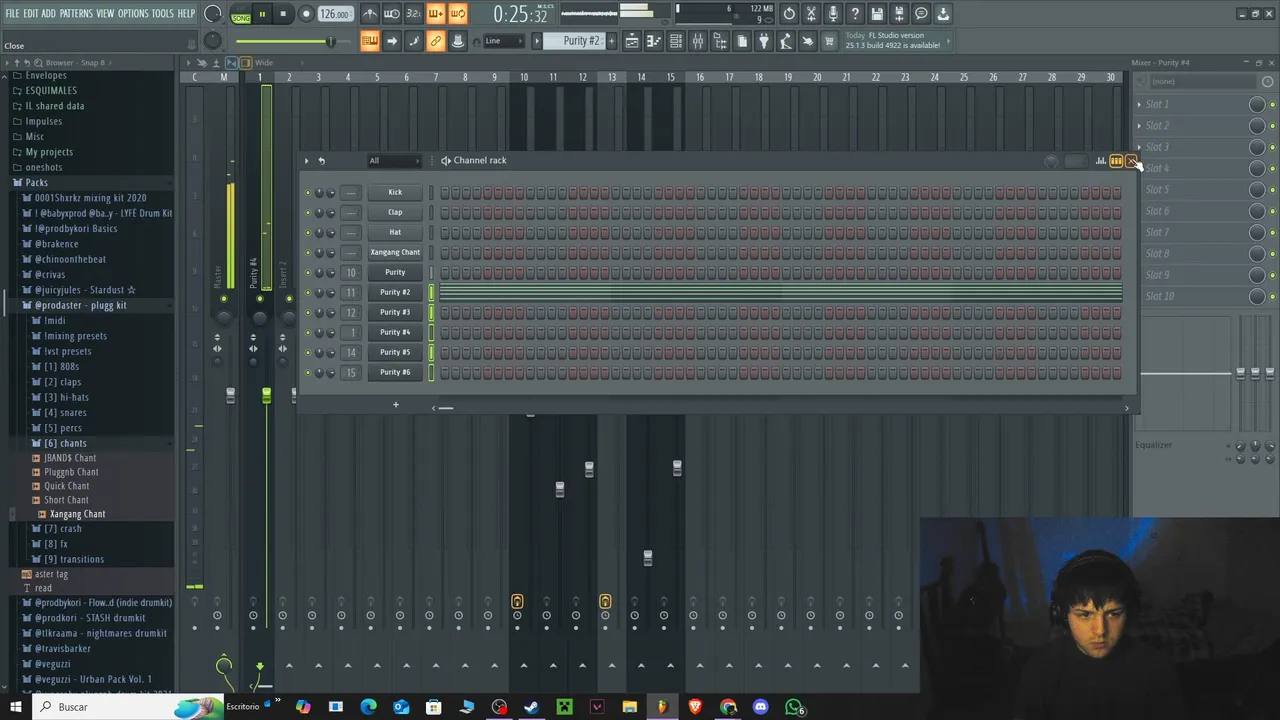Screen dimensions: 1280x720
Task: Toggle the blend recording (overdub) icon
Action: click(435, 14)
